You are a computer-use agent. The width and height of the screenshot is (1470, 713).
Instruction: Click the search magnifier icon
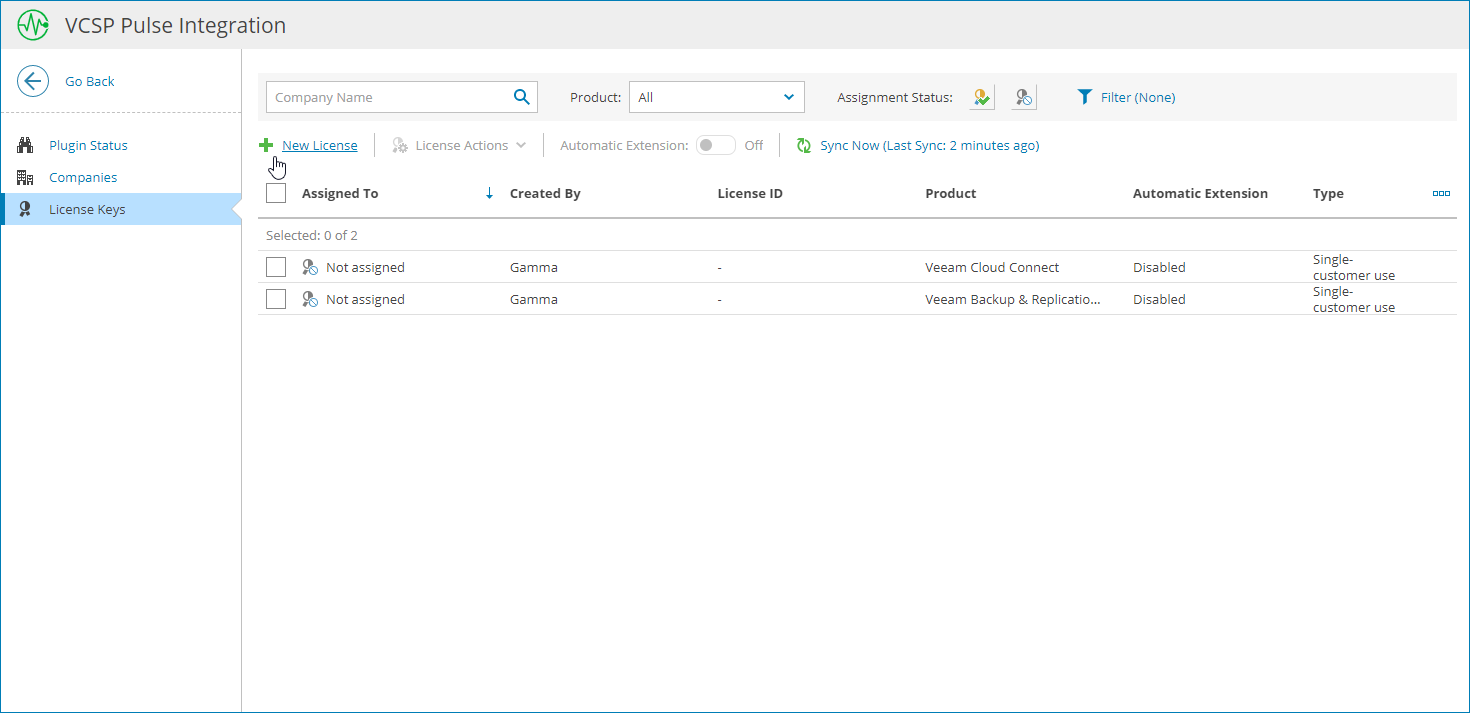pyautogui.click(x=521, y=97)
